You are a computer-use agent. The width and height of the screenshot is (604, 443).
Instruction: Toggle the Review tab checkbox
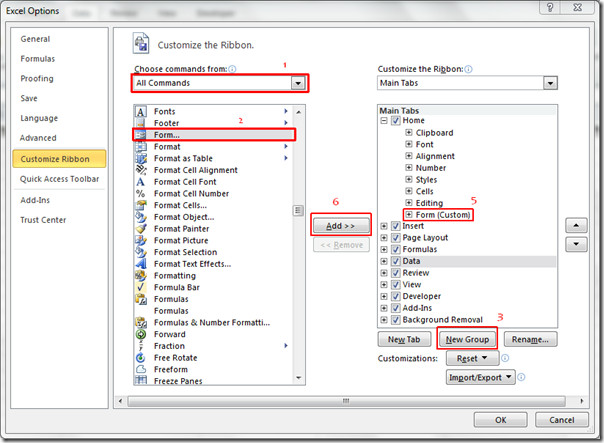(x=396, y=273)
